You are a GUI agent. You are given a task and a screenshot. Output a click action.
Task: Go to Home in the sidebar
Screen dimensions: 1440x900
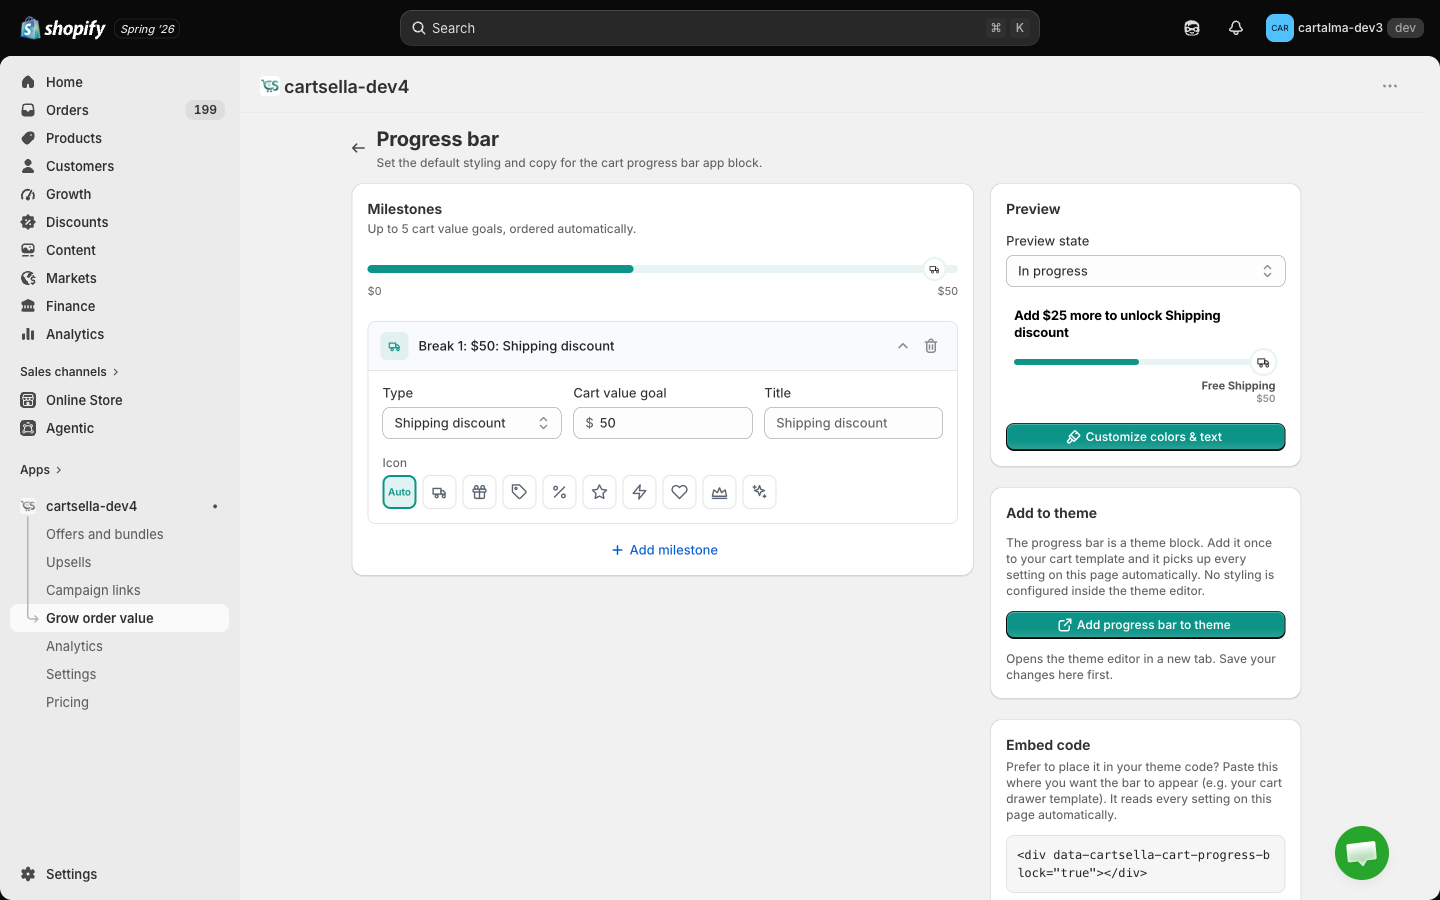tap(120, 82)
